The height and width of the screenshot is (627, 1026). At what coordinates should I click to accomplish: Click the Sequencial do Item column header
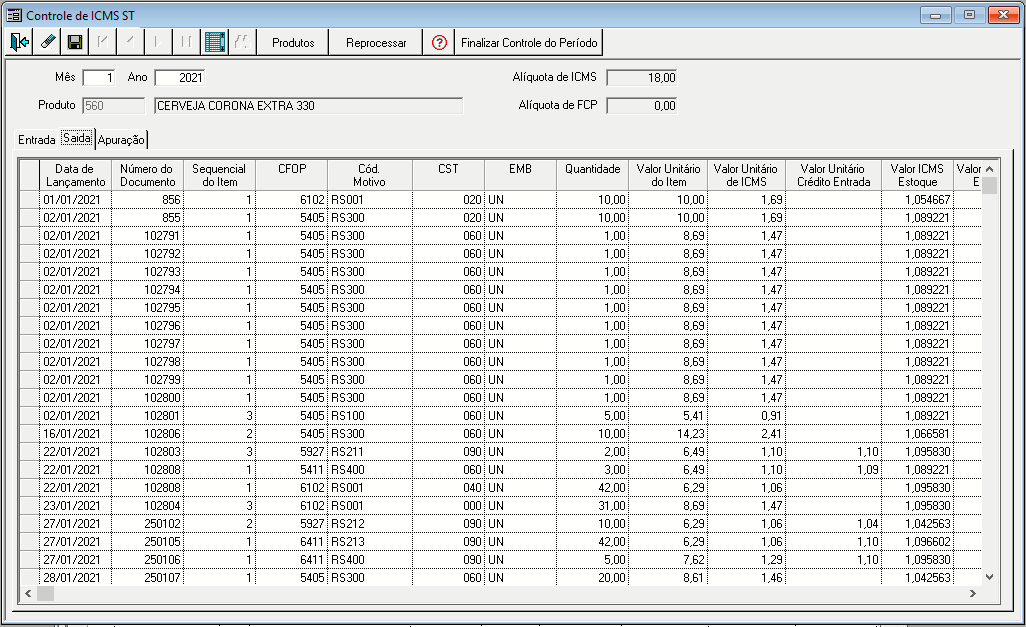pos(219,175)
